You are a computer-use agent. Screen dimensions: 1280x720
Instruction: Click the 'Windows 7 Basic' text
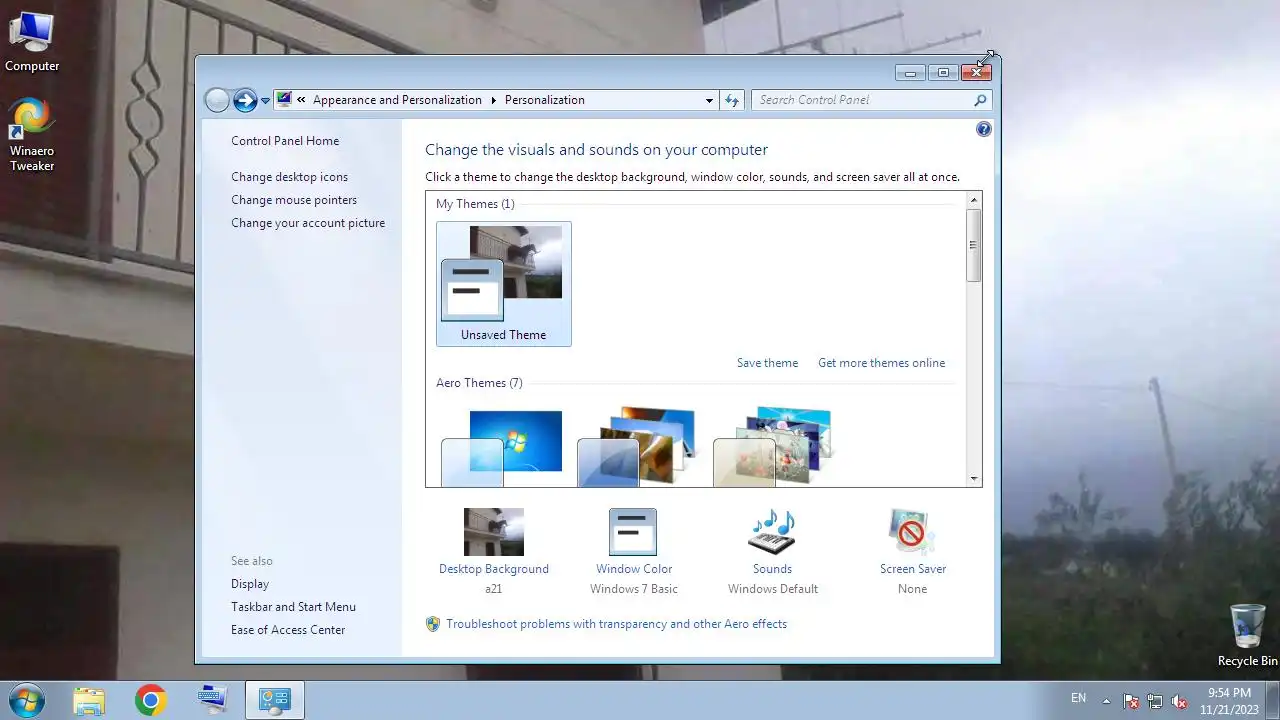pyautogui.click(x=634, y=589)
